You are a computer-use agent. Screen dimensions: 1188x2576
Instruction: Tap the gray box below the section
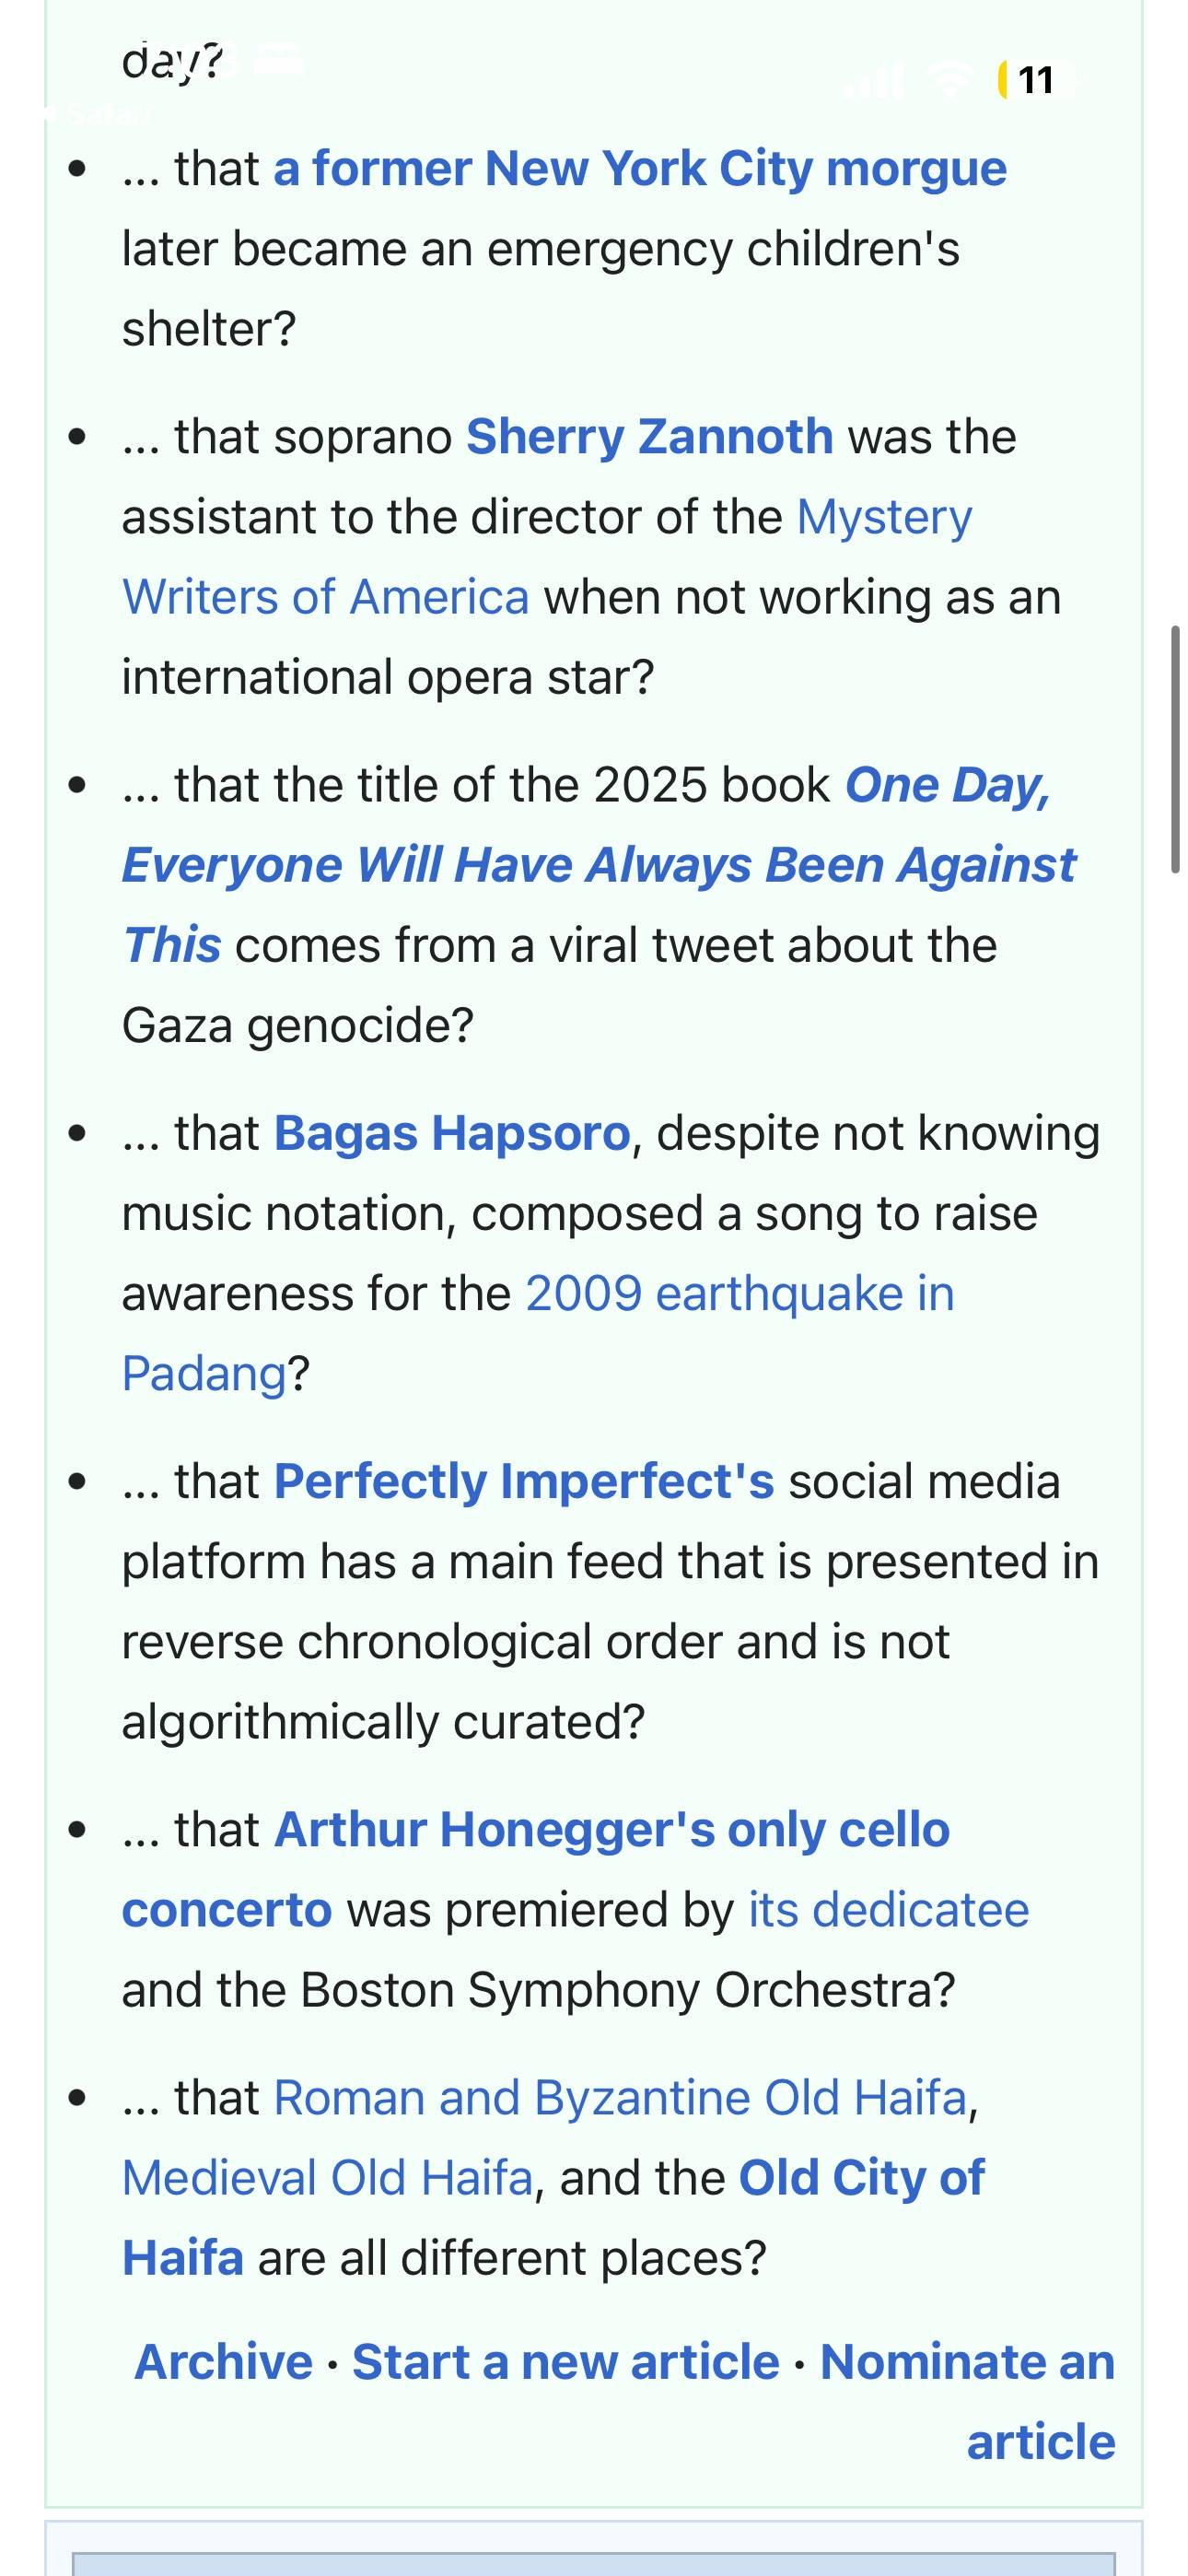[x=594, y=2563]
